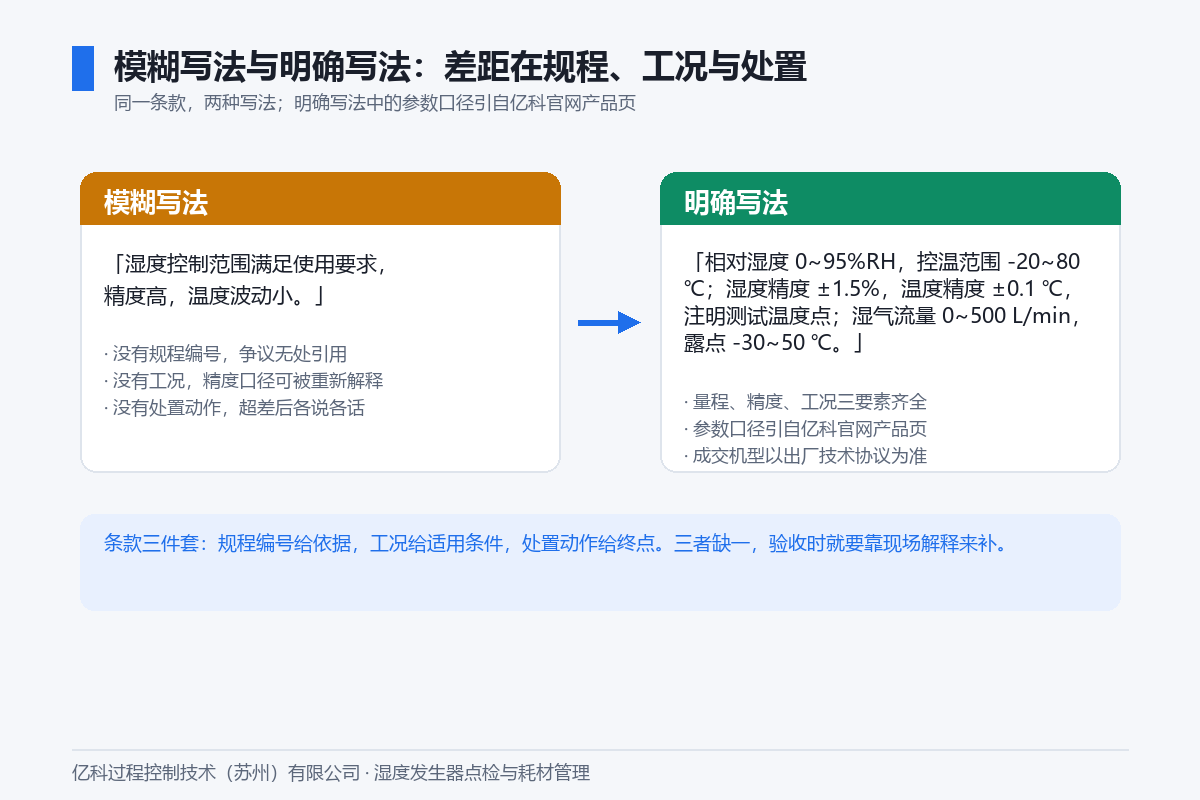Select bullet 没有规程编号，争议无处引用

tap(225, 353)
